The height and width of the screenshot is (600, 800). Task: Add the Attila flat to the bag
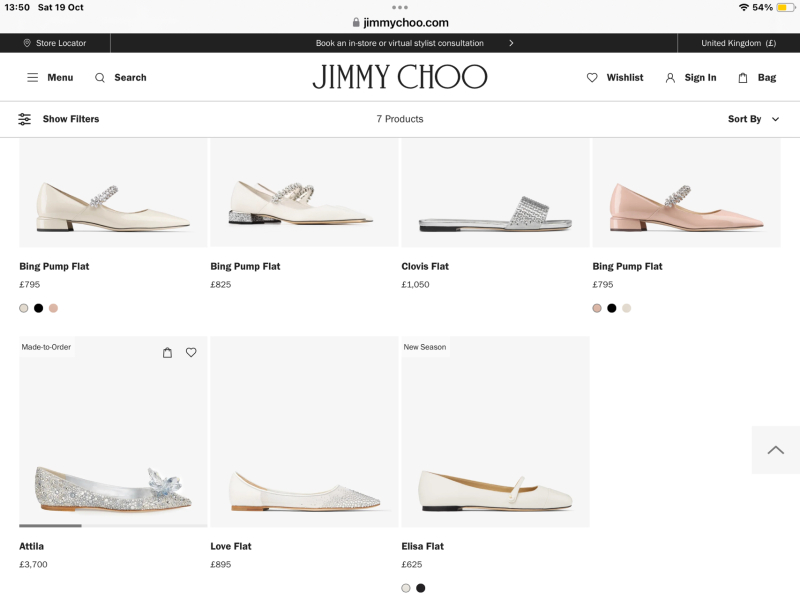click(167, 352)
